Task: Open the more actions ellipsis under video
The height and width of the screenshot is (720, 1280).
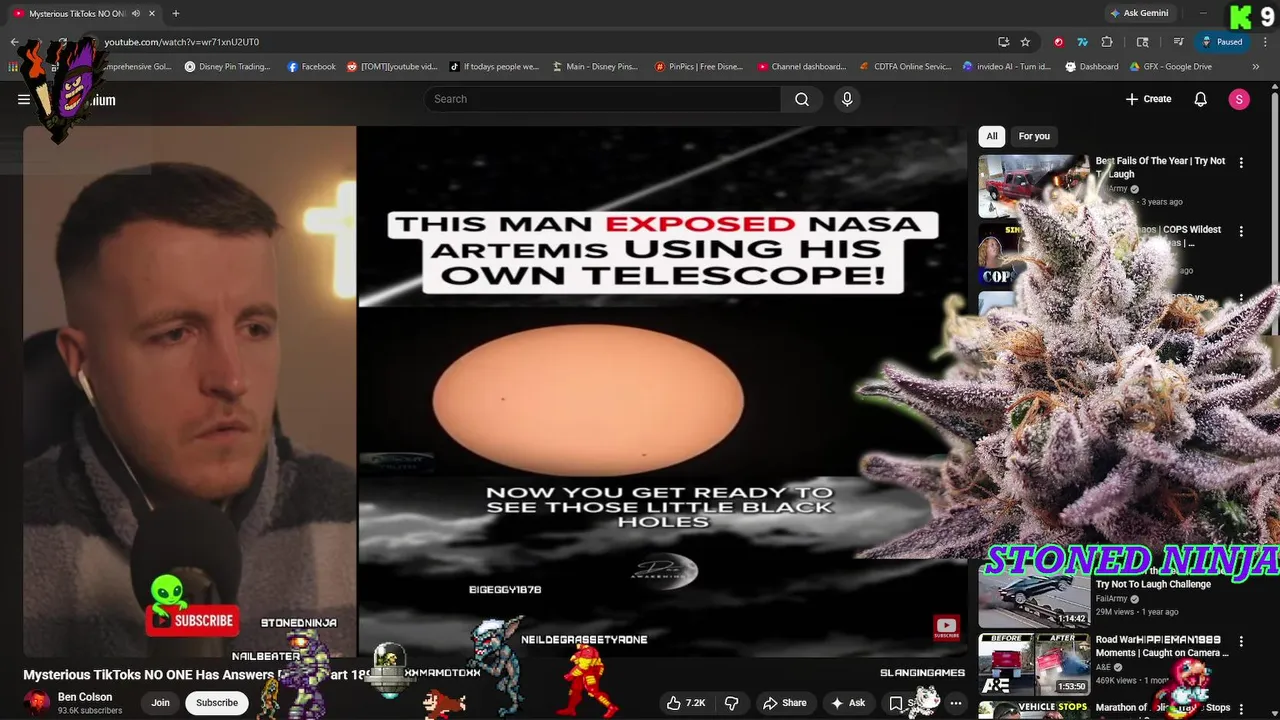Action: coord(955,703)
